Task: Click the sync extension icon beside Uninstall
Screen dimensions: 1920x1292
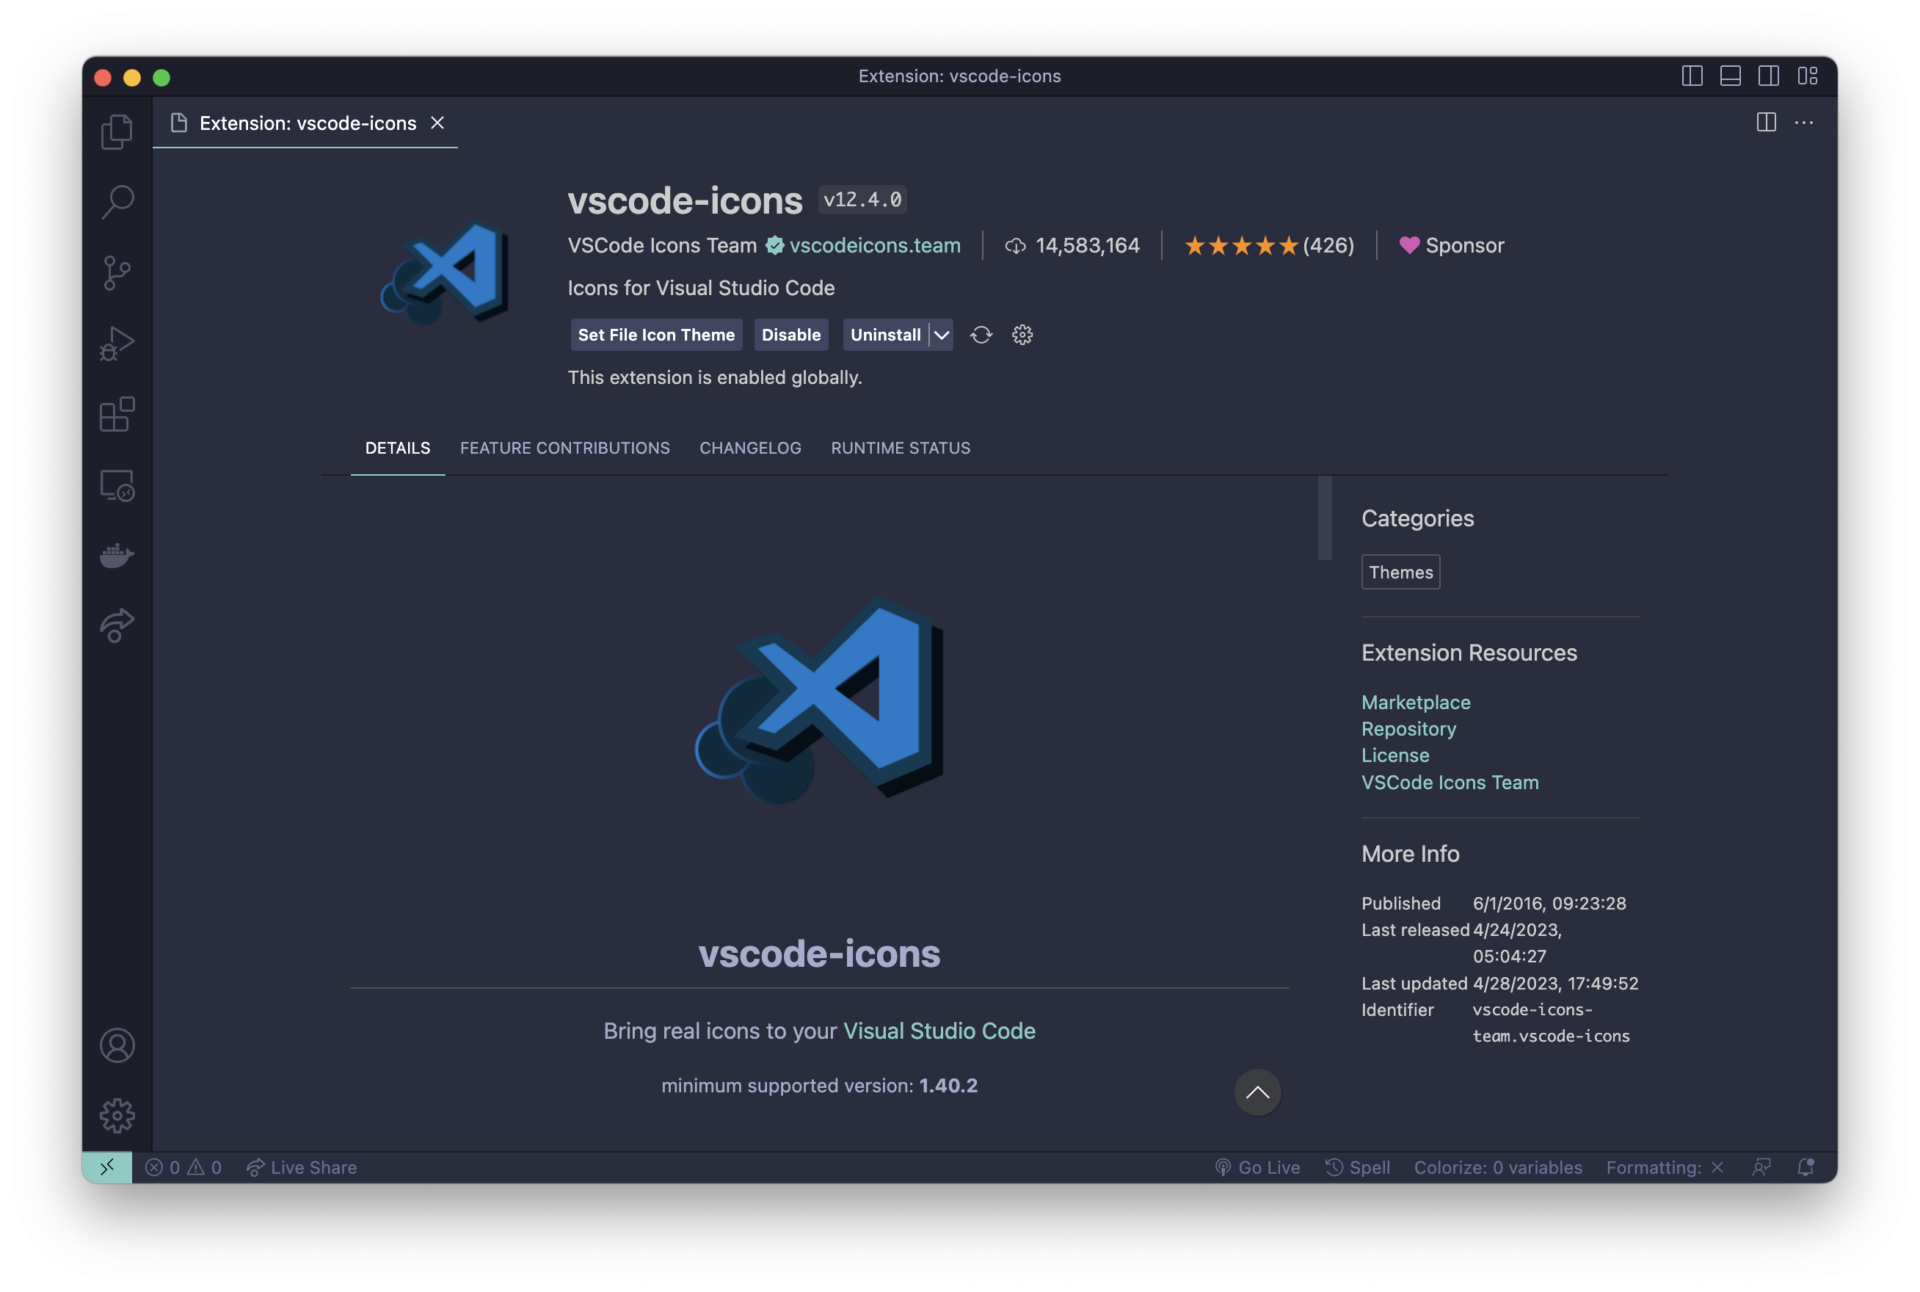Action: tap(981, 335)
